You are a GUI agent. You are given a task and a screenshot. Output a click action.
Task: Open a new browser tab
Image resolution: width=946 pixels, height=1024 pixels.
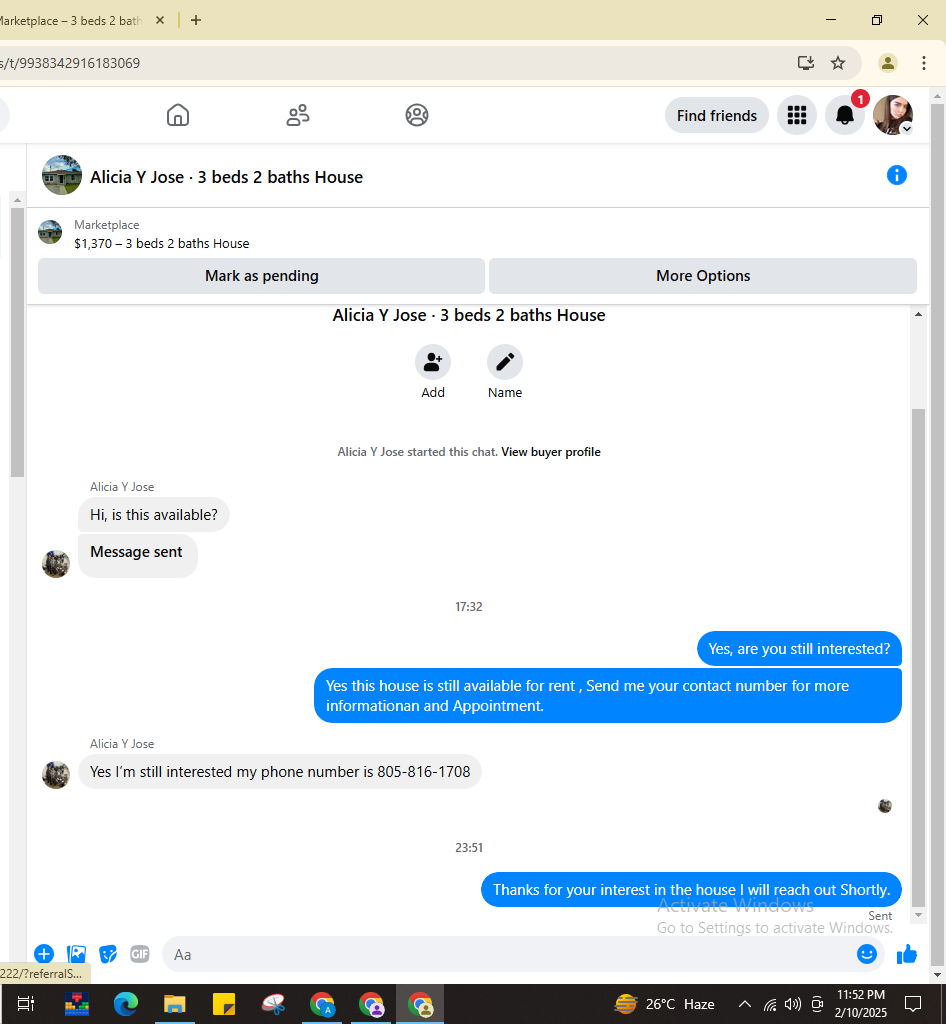point(196,20)
